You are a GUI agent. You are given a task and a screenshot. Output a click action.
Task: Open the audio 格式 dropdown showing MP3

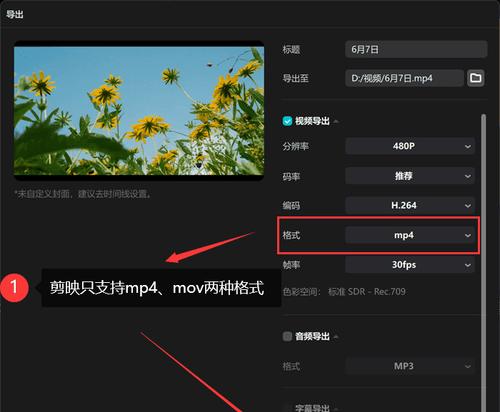pos(410,366)
